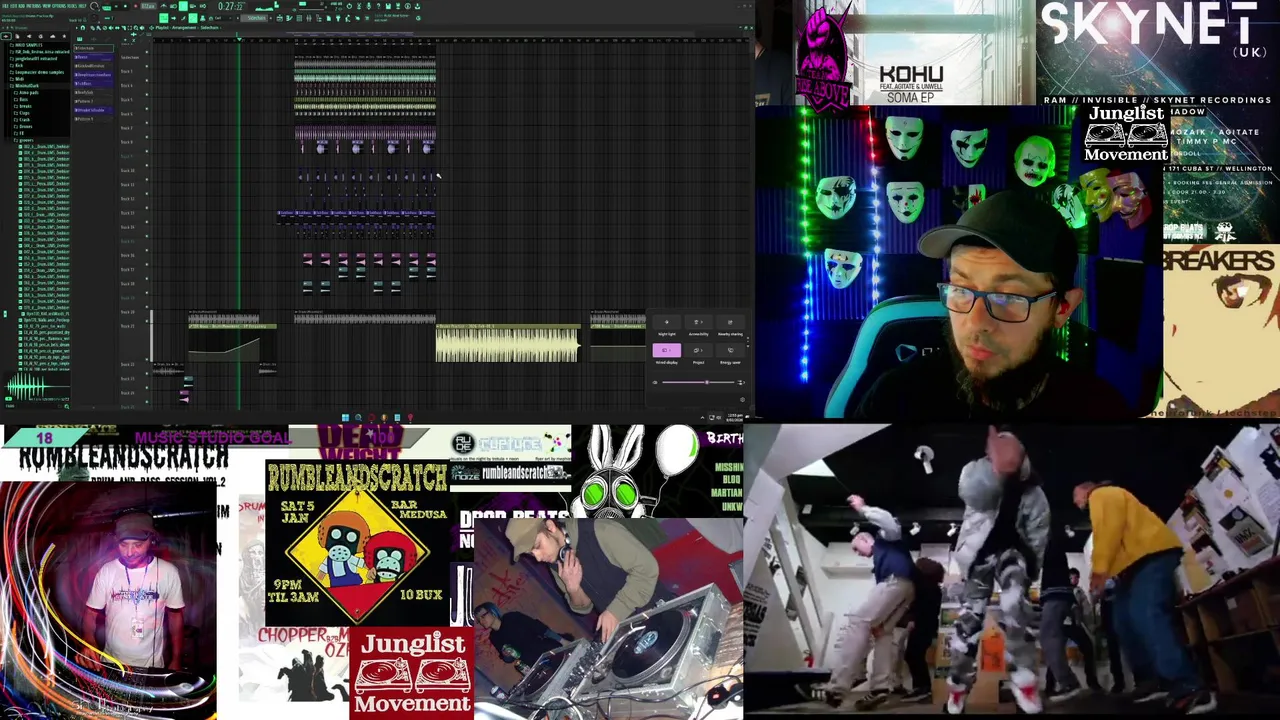The image size is (1280, 720).
Task: Open the FILE menu in FL Studio
Action: [x=4, y=6]
